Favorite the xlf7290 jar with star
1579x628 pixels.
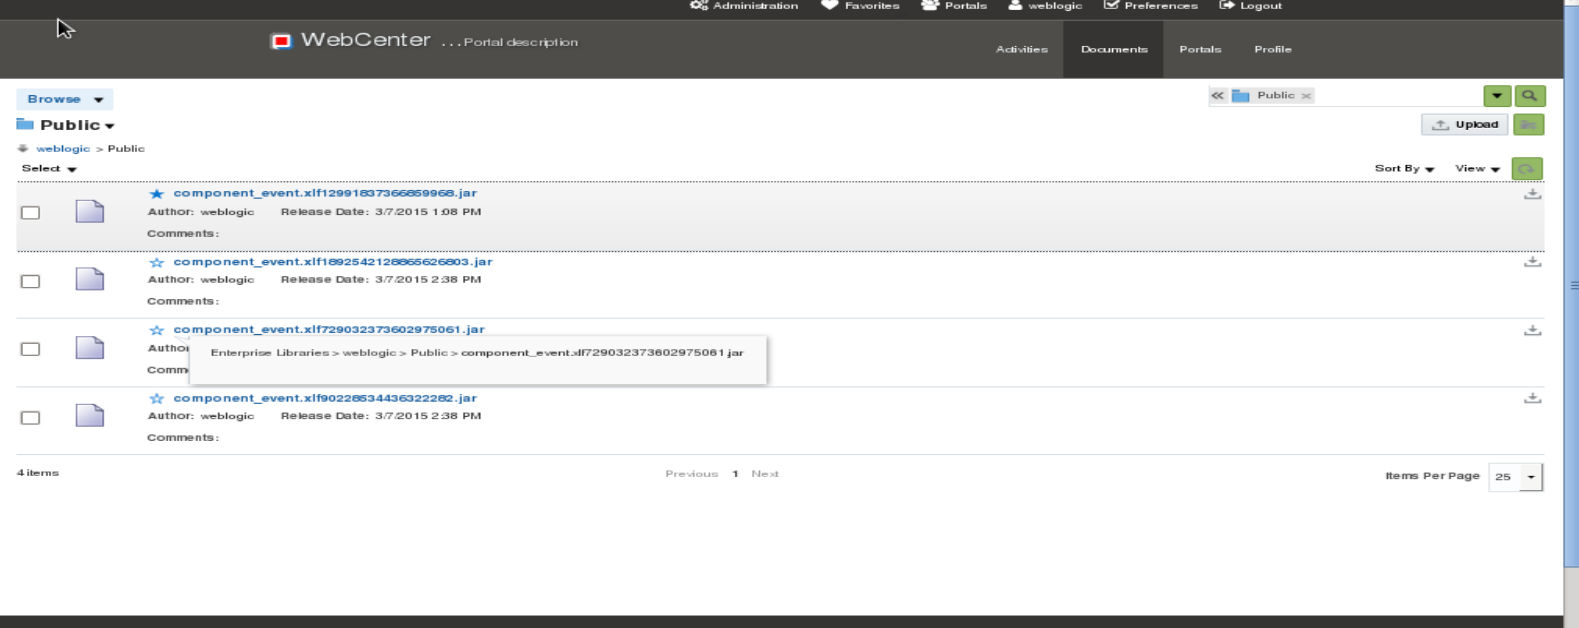point(156,330)
